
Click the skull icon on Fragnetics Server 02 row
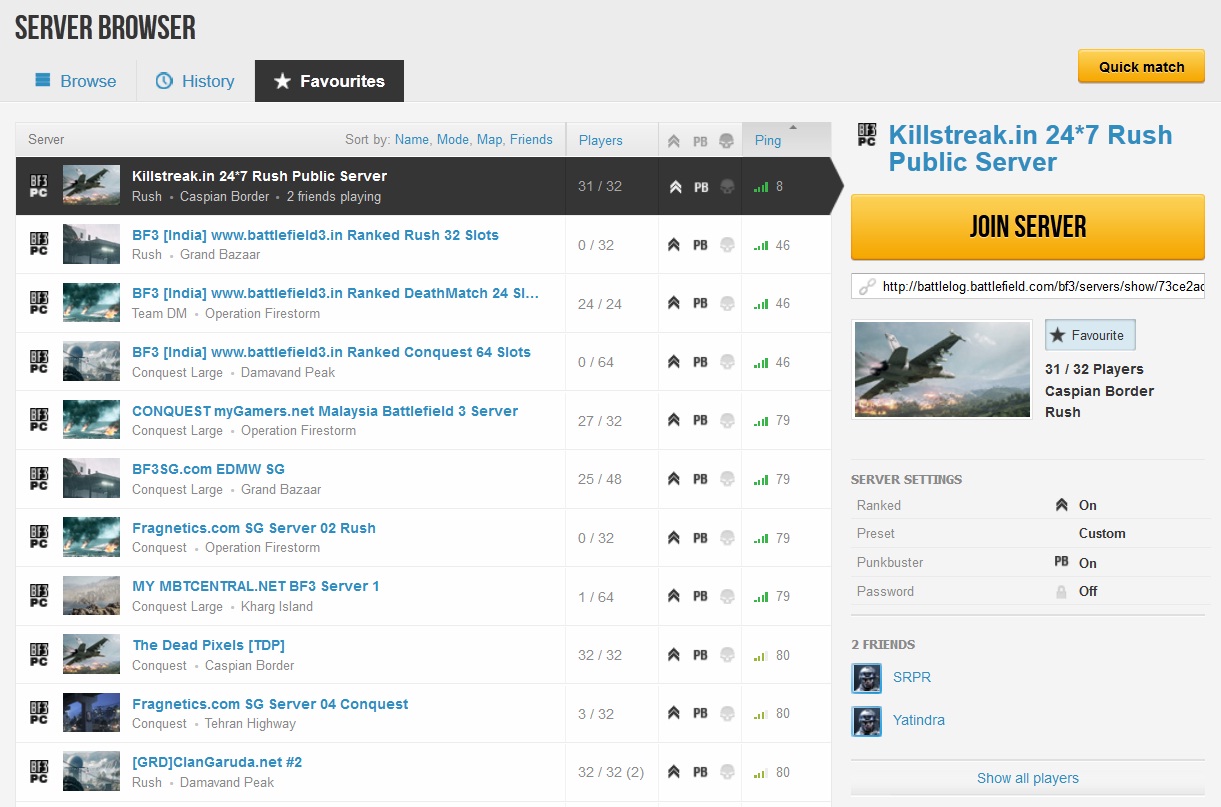(727, 538)
